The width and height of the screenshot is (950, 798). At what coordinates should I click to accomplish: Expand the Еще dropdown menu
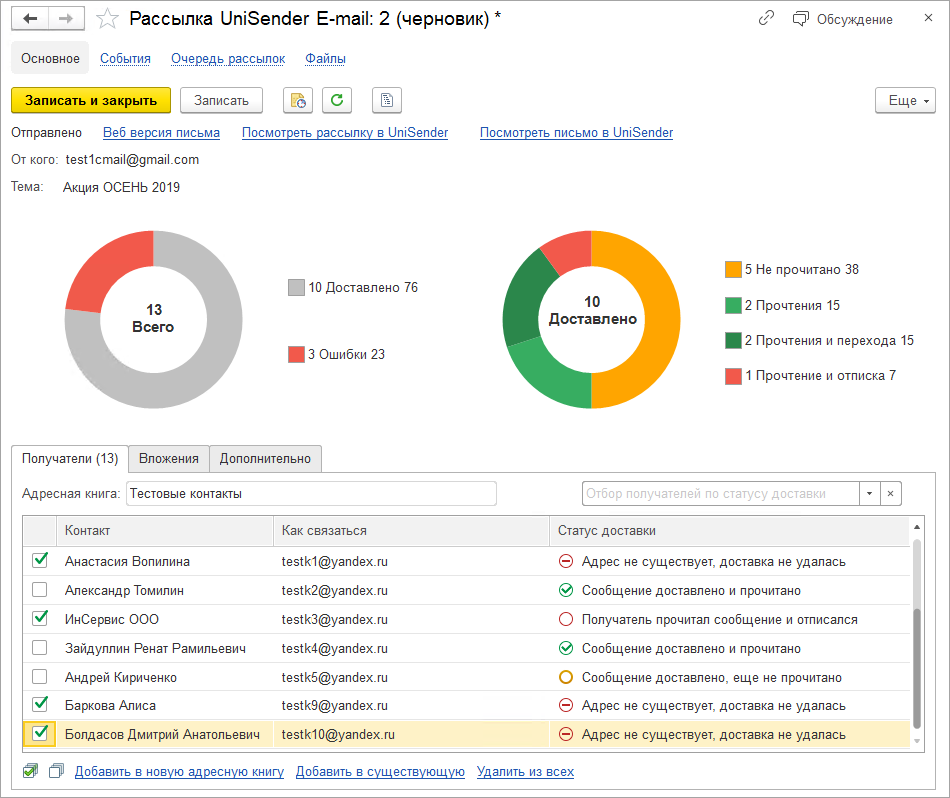905,101
